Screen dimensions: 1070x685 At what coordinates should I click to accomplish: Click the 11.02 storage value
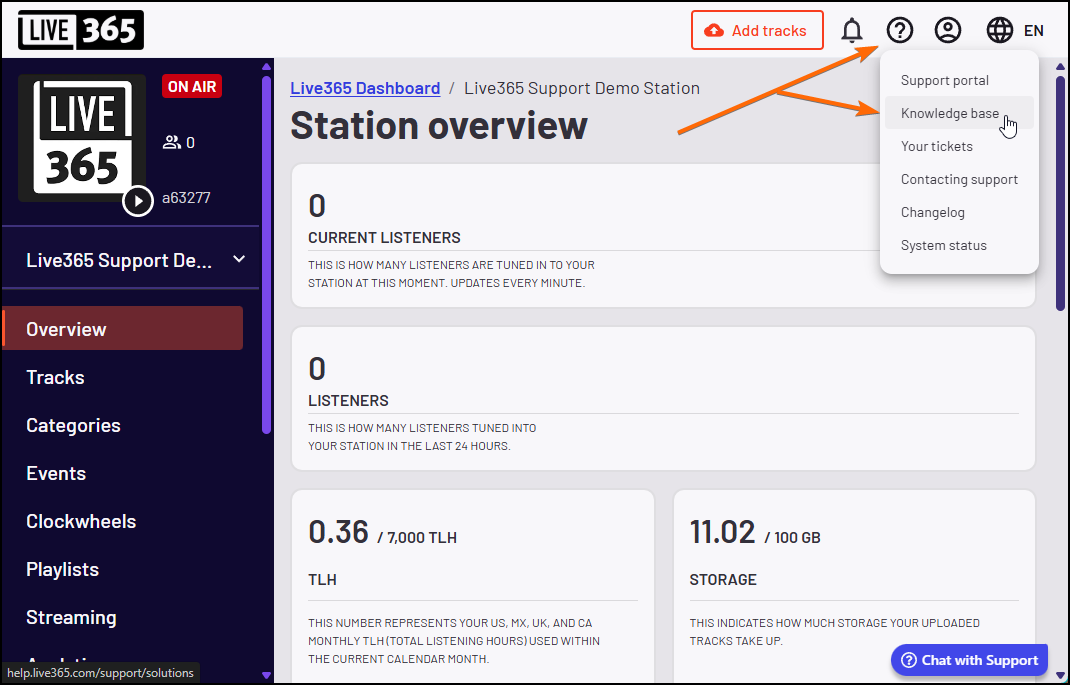coord(723,532)
